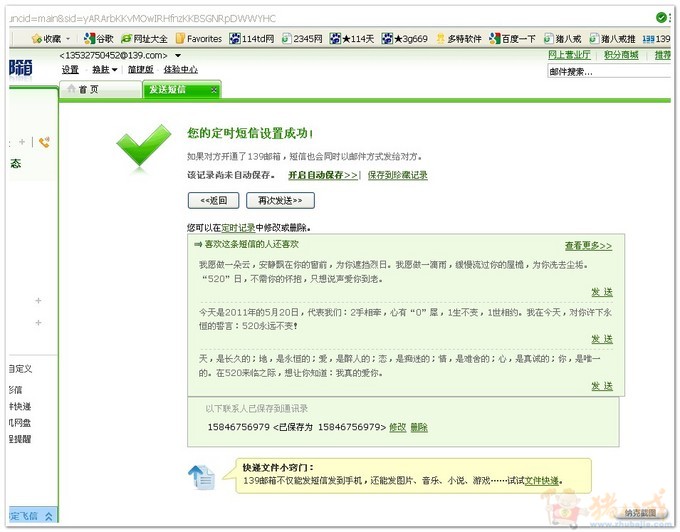Open the 谷歌 bookmark
This screenshot has width=680, height=532.
coord(98,39)
